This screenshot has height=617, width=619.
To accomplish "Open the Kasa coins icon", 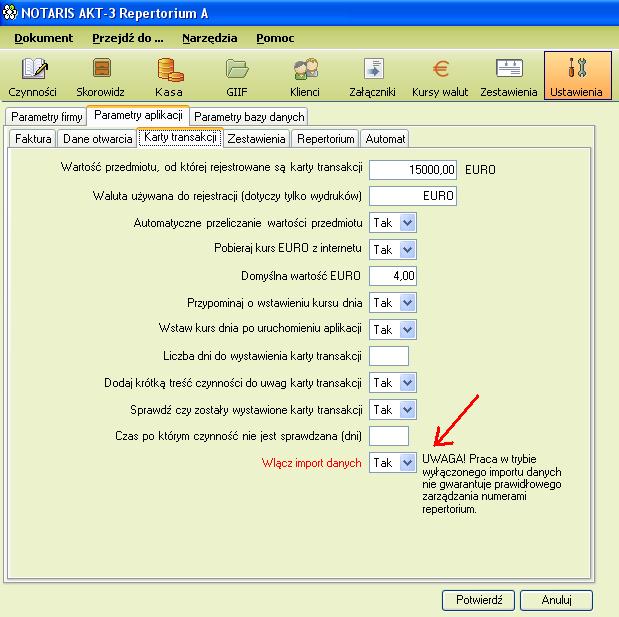I will (x=170, y=69).
